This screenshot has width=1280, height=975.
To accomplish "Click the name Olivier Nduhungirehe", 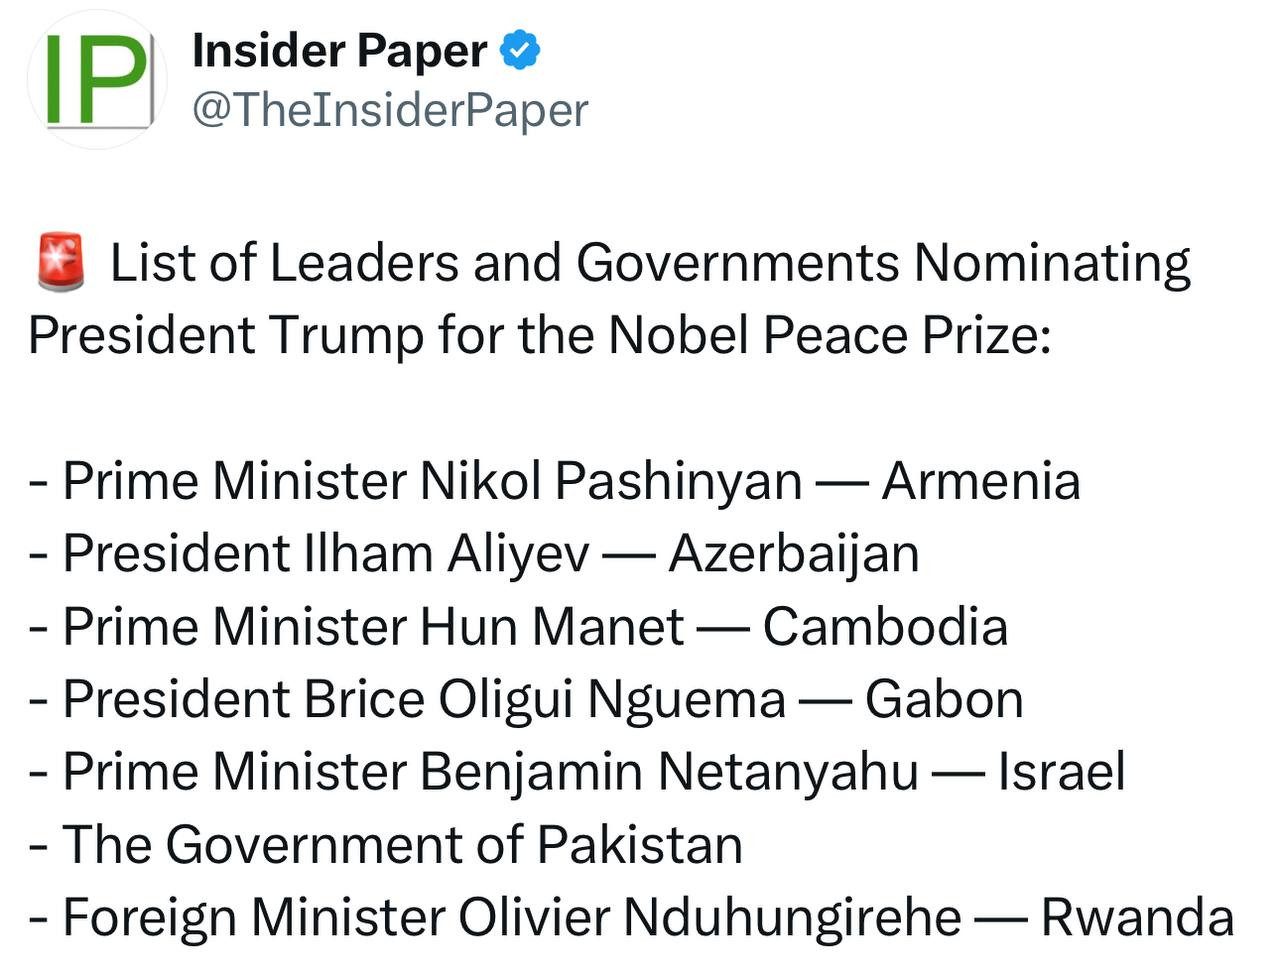I will pos(710,918).
